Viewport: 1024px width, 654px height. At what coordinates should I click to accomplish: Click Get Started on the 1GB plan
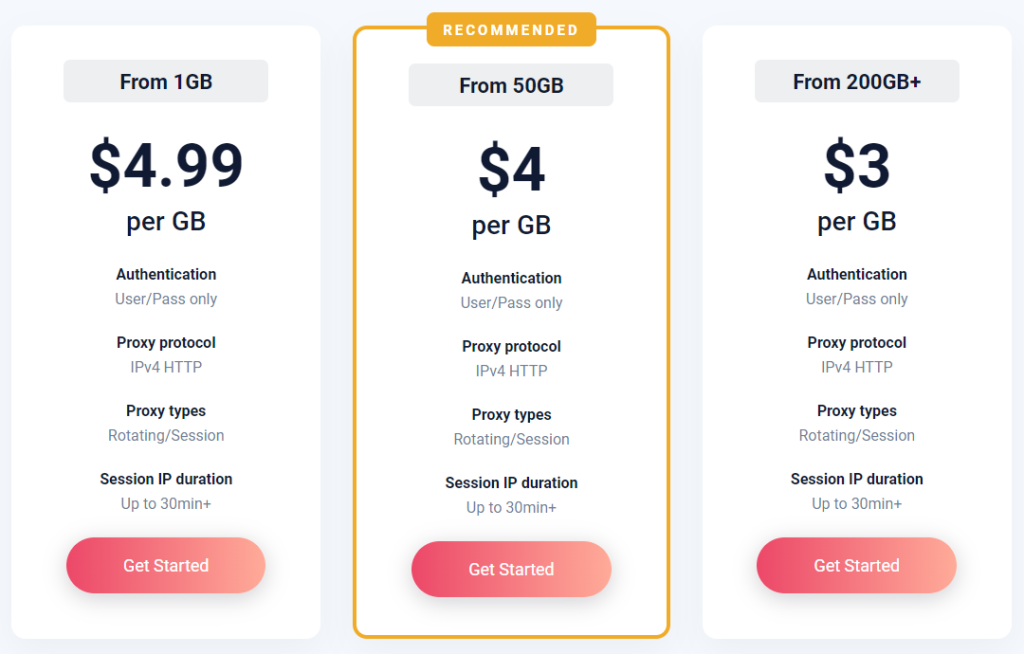tap(166, 565)
